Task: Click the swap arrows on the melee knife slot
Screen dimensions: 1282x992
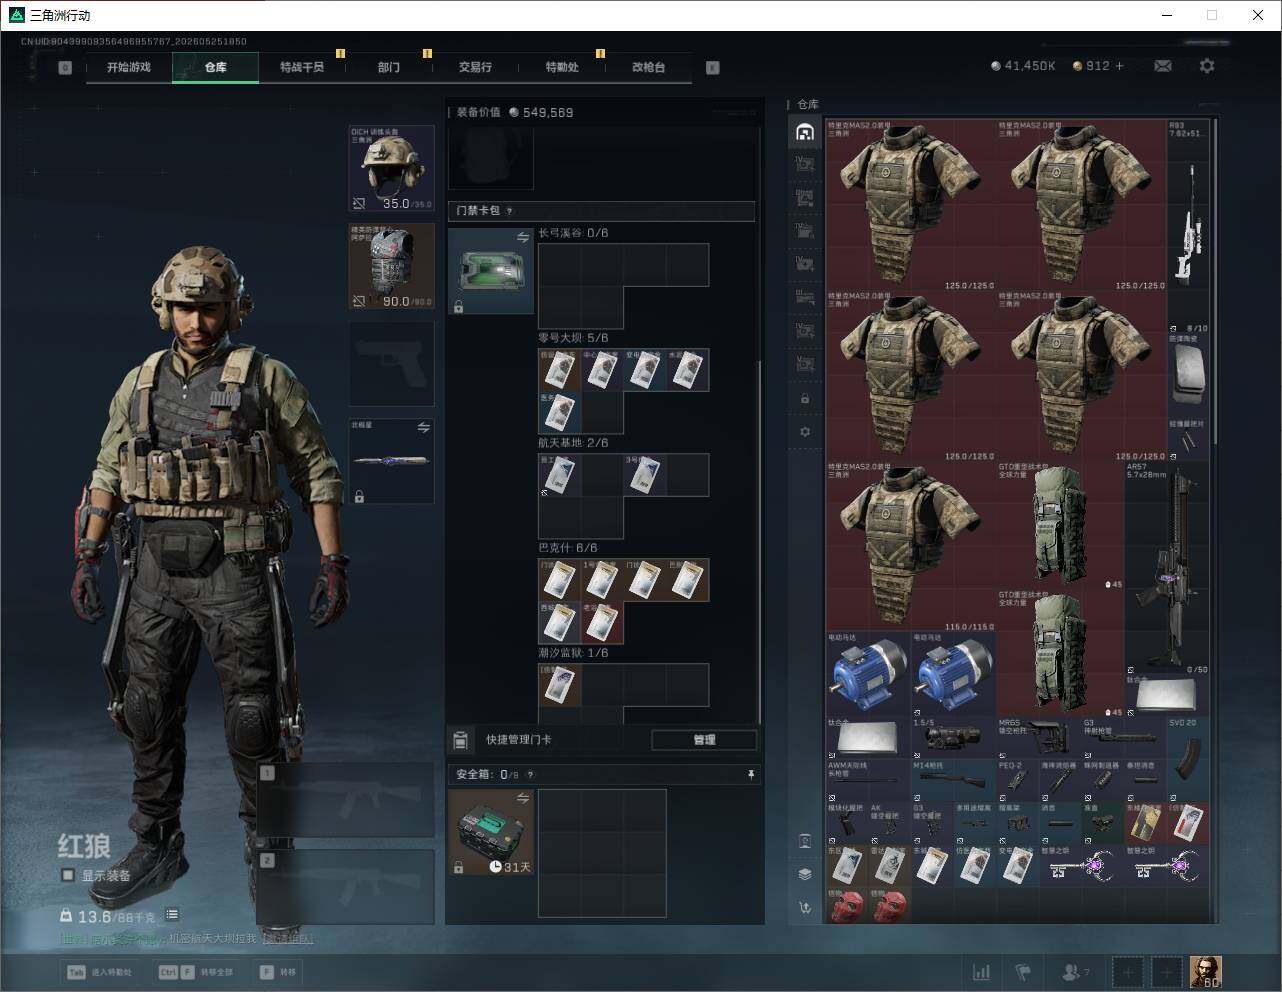Action: point(423,428)
